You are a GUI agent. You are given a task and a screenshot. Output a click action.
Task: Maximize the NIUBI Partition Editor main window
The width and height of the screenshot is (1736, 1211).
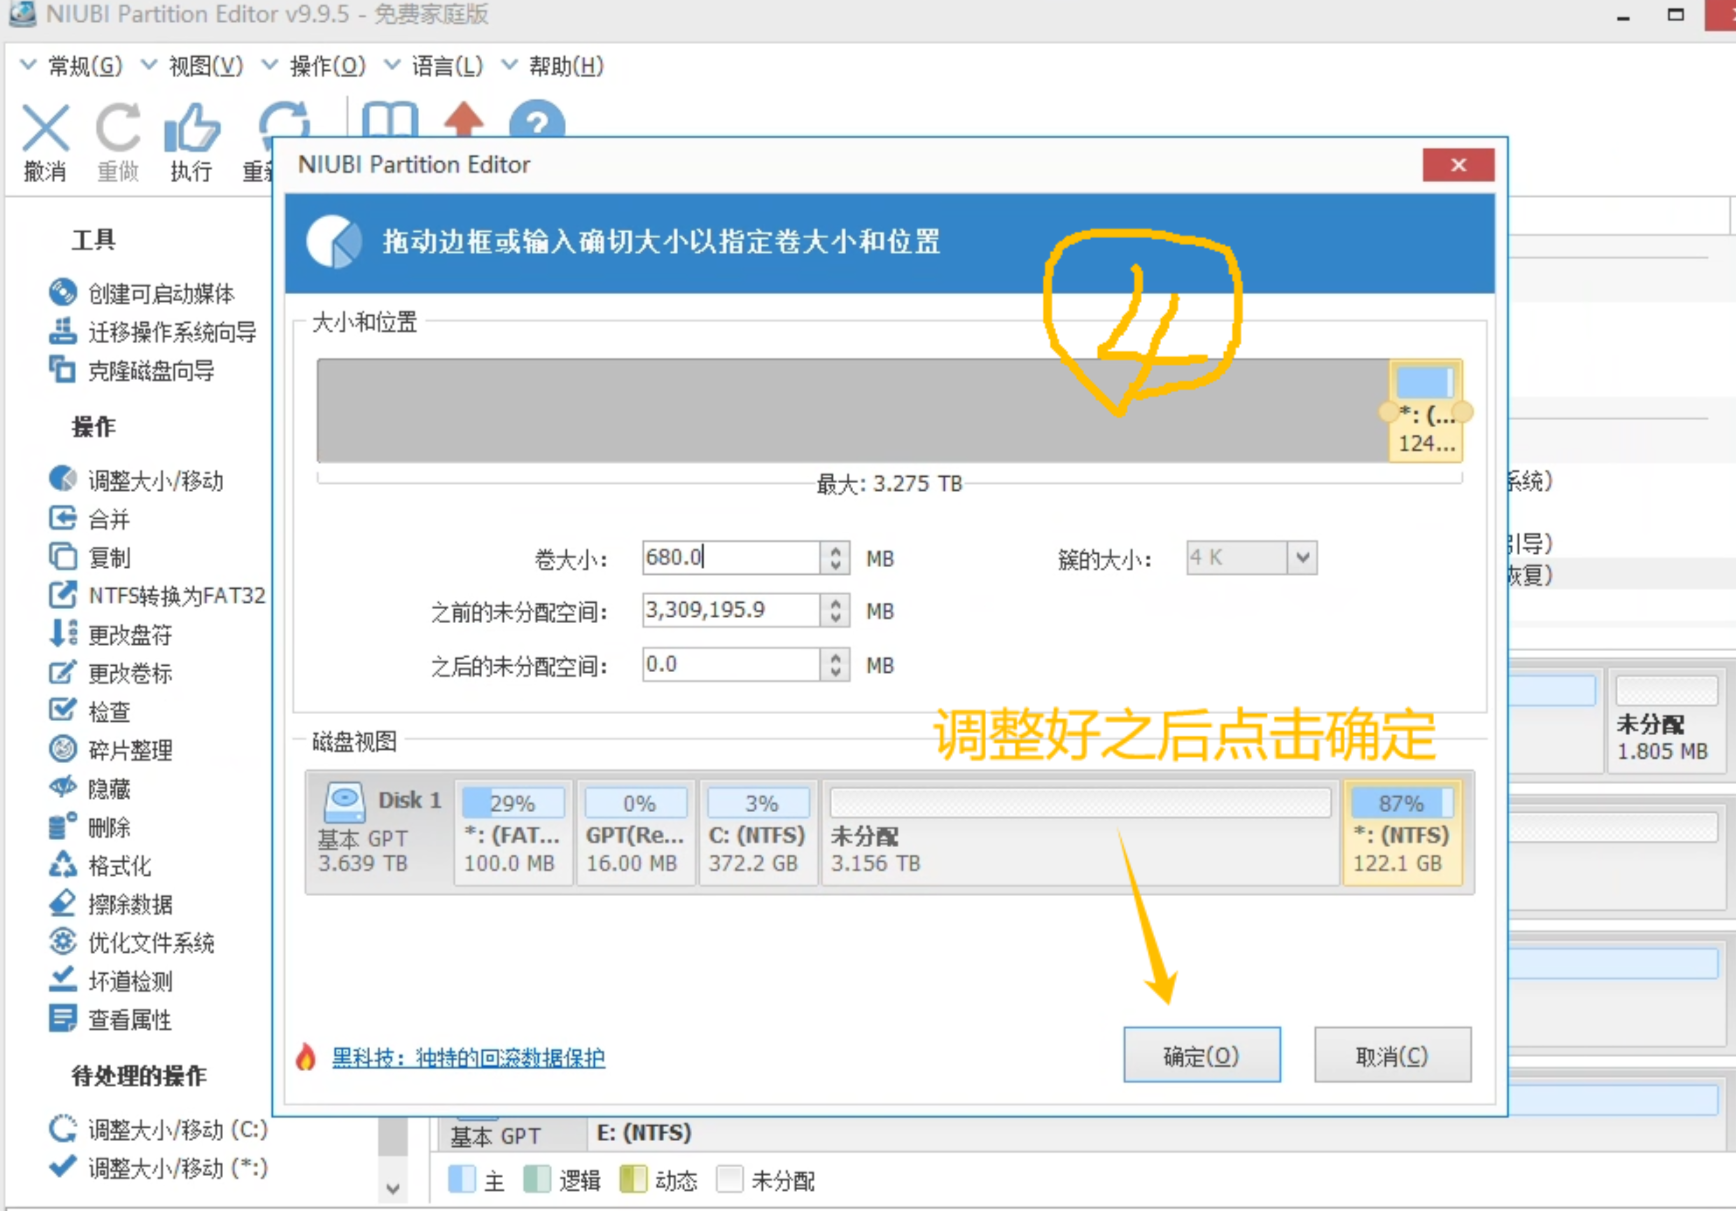pyautogui.click(x=1676, y=15)
